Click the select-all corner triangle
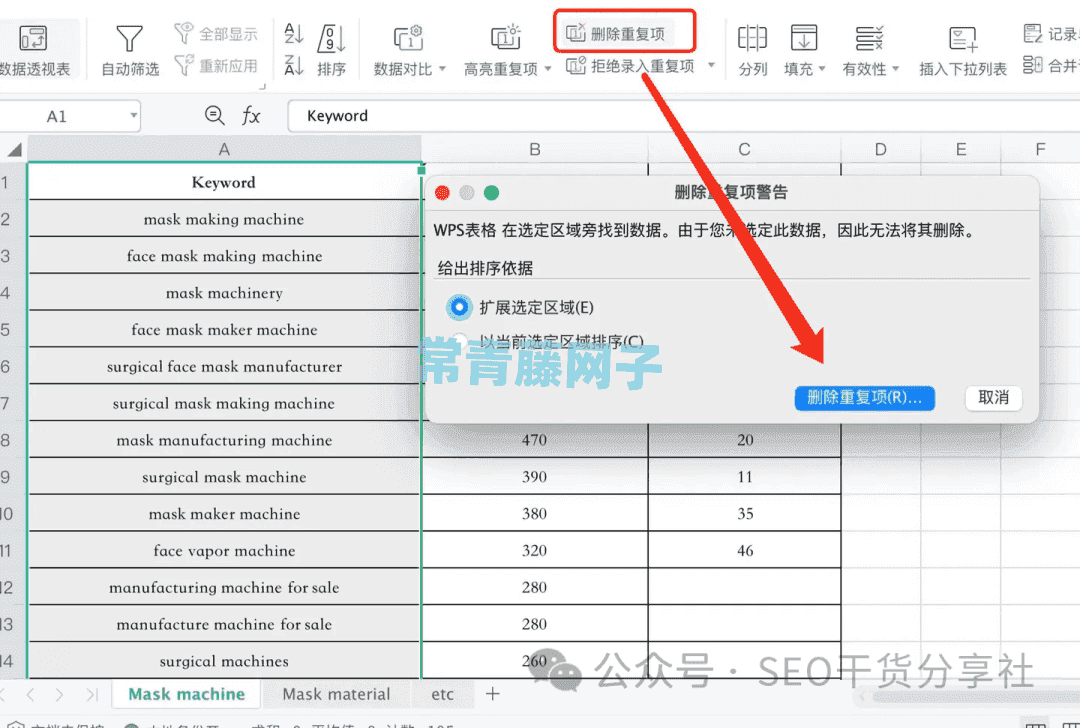The height and width of the screenshot is (728, 1080). point(14,149)
